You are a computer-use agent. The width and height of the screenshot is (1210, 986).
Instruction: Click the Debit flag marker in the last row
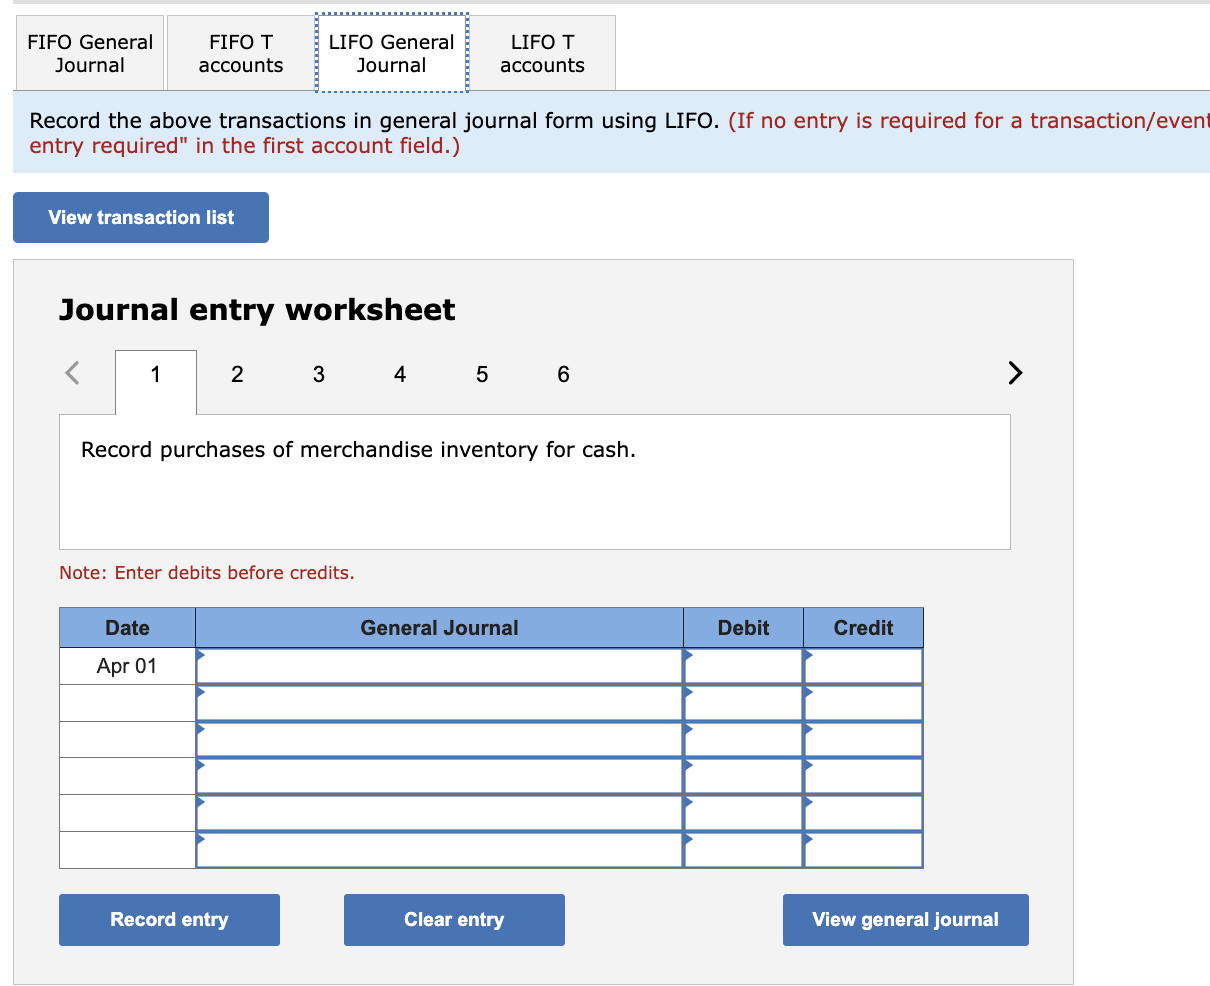[688, 840]
